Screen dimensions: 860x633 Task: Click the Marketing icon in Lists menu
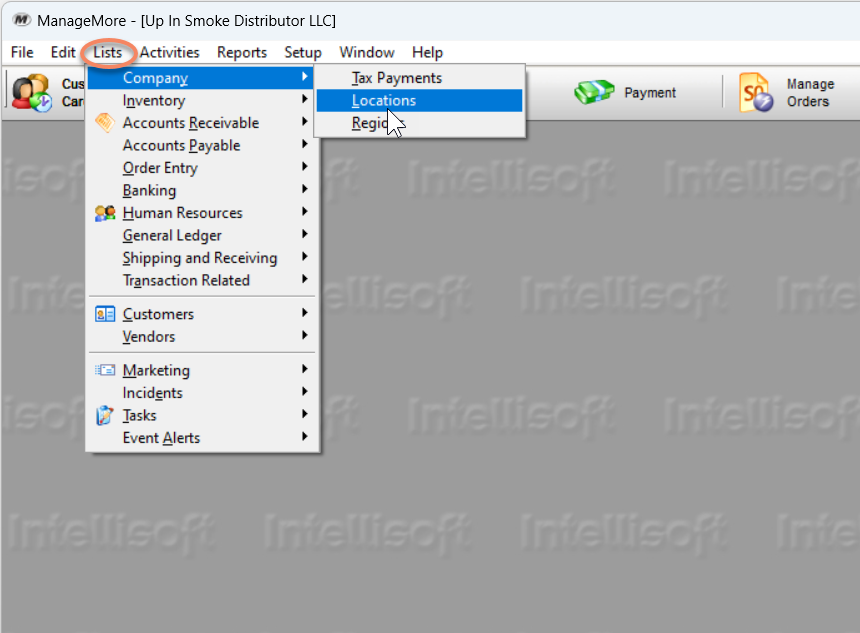[105, 370]
